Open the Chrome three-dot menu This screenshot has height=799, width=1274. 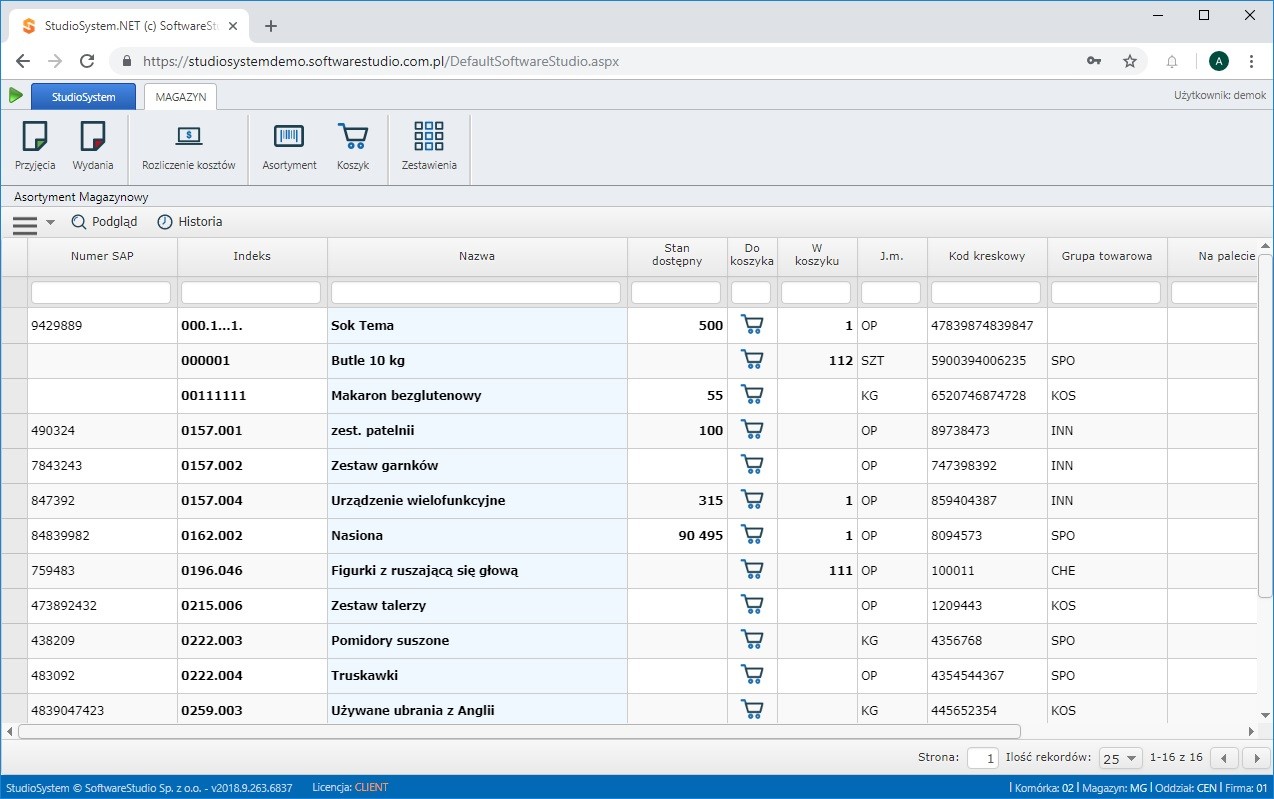(1252, 61)
